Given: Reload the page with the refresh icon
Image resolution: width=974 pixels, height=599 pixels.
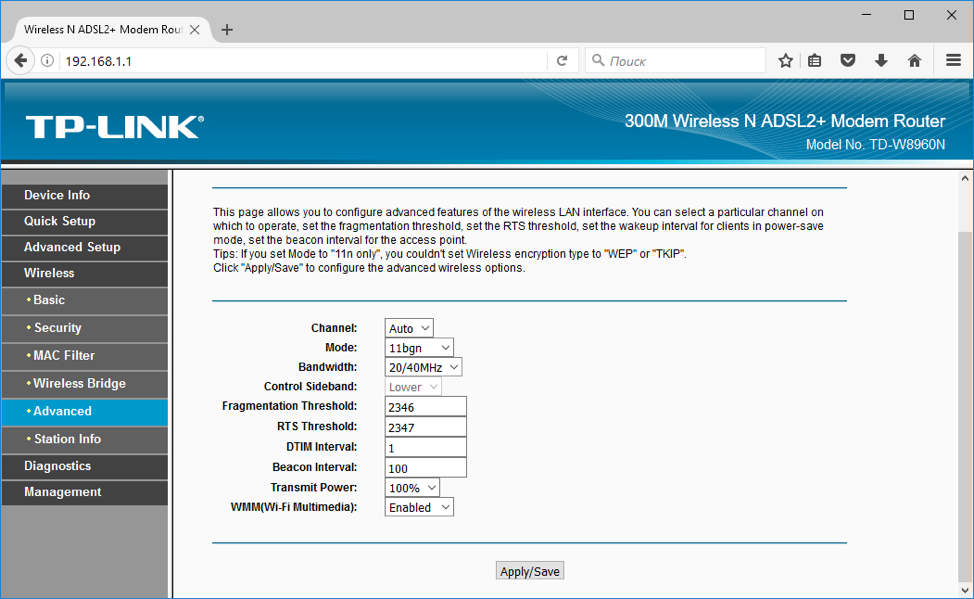Looking at the screenshot, I should pyautogui.click(x=562, y=61).
